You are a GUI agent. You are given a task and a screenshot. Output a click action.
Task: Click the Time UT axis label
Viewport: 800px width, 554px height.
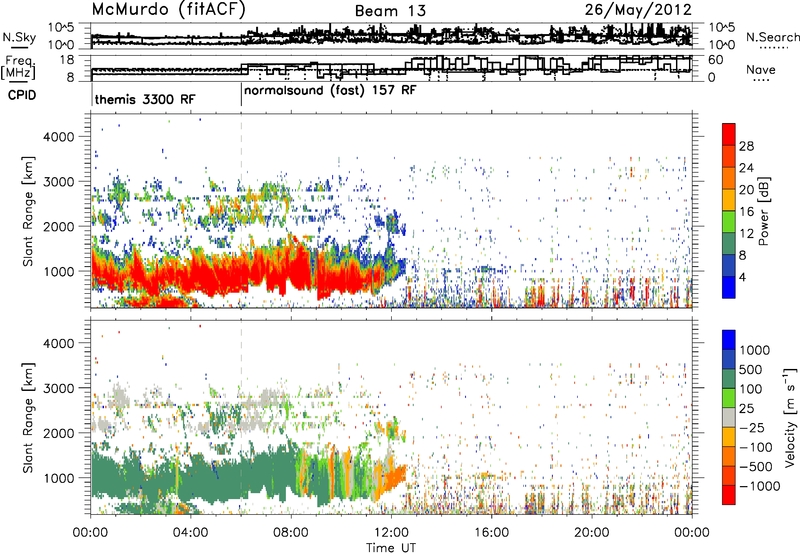[391, 548]
